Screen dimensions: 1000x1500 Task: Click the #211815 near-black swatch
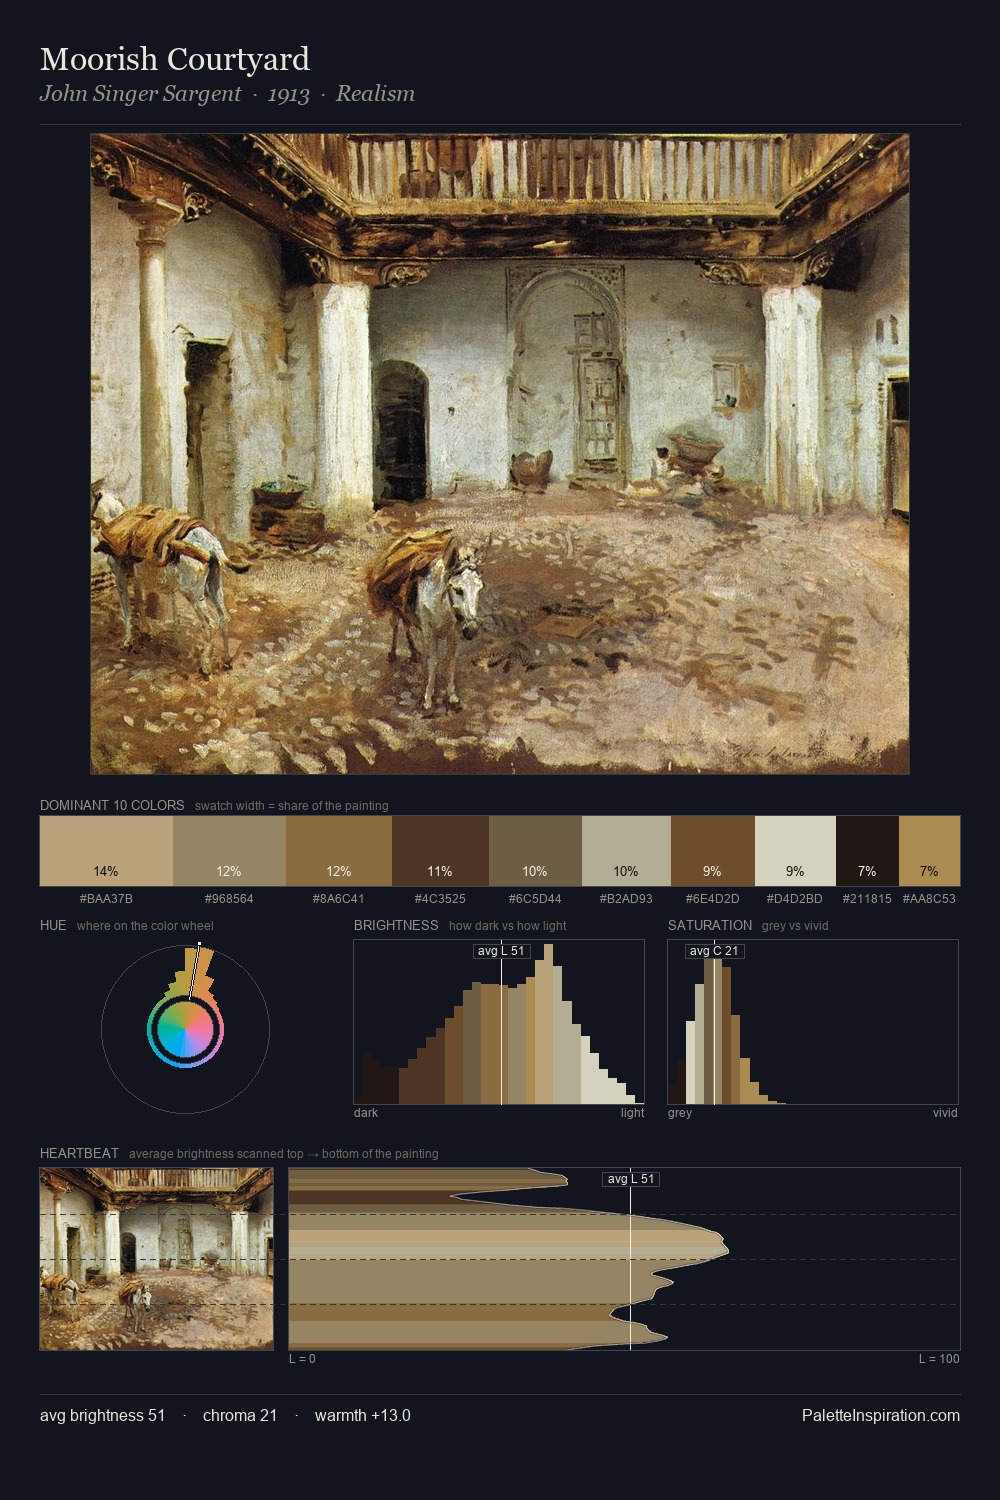pos(867,851)
